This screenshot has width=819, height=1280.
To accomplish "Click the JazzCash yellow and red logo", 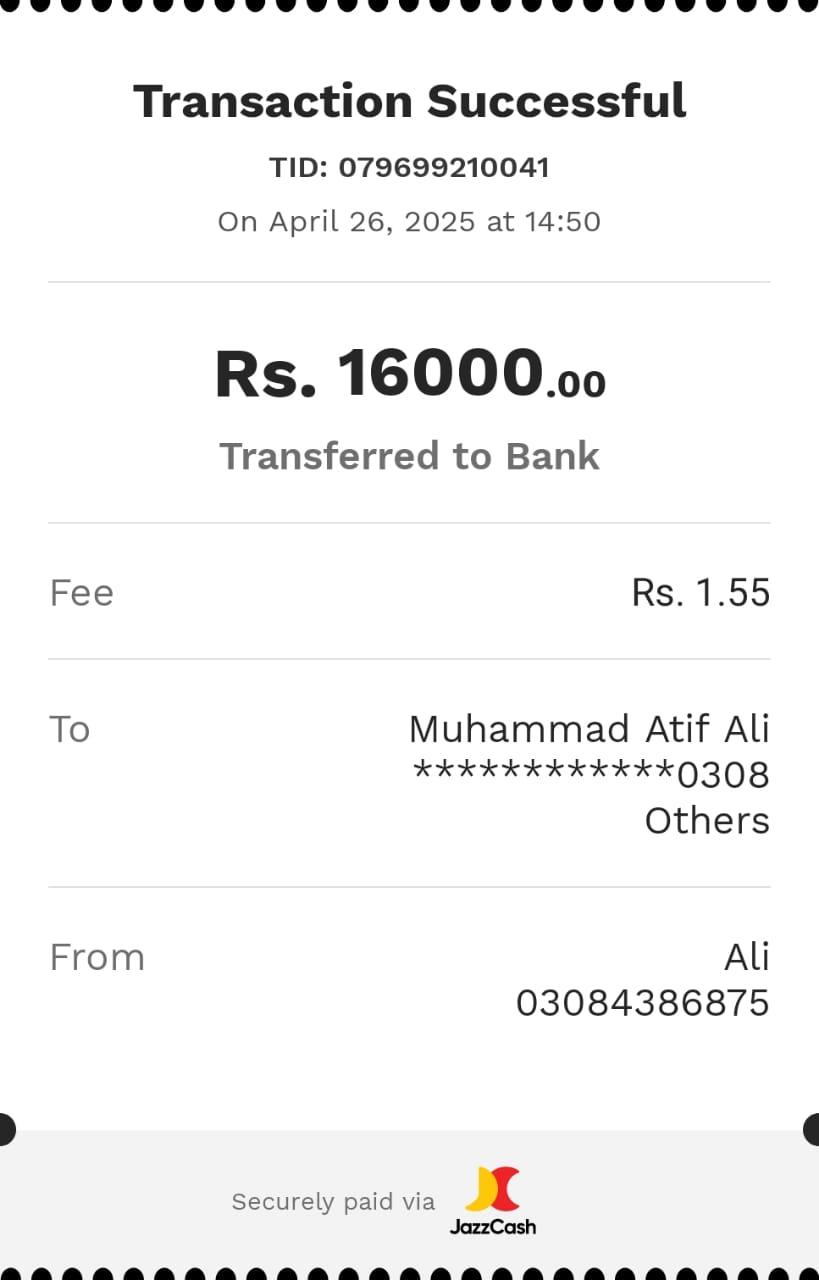I will (492, 1188).
